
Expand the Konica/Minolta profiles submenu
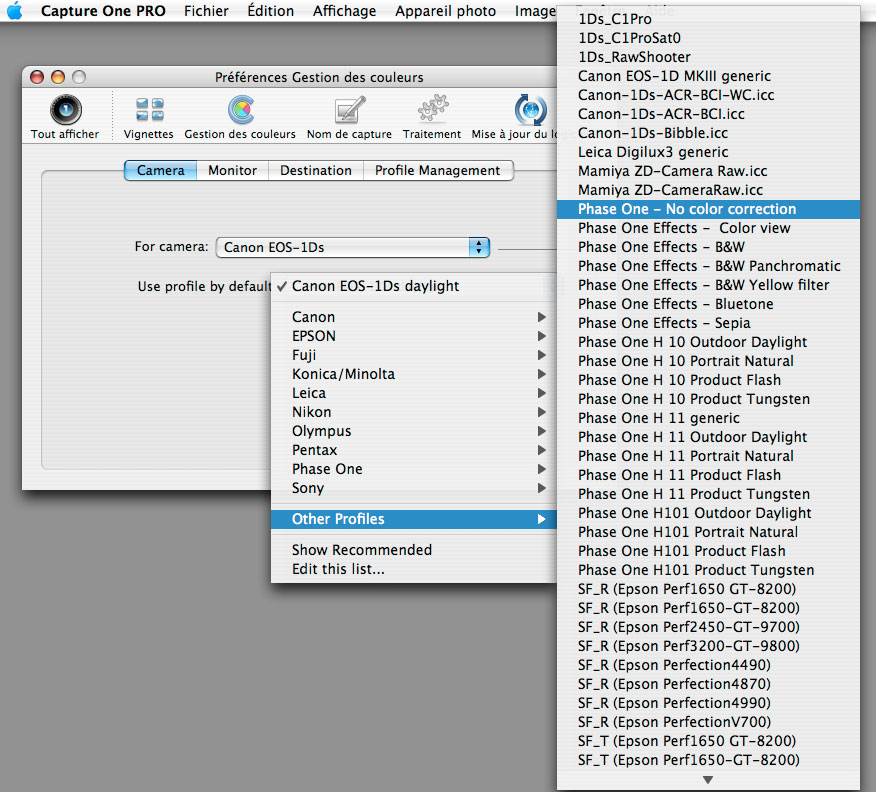(414, 374)
